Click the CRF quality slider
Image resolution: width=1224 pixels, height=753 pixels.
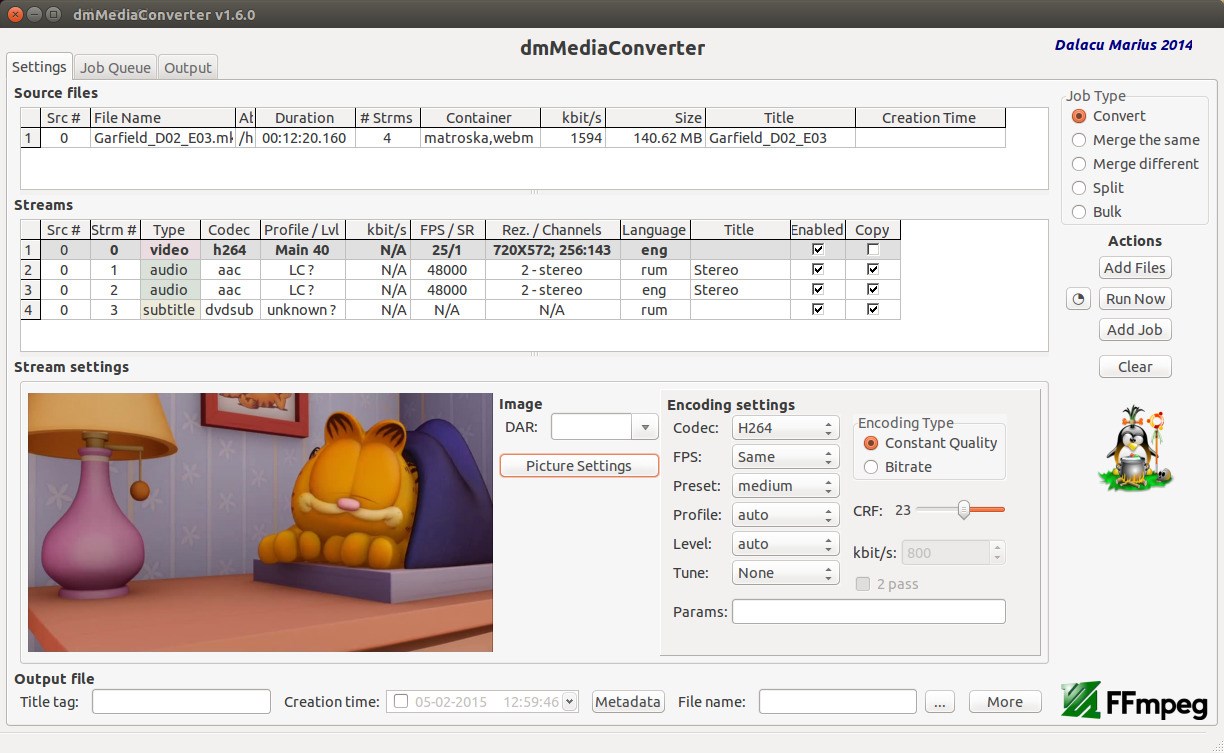[962, 510]
